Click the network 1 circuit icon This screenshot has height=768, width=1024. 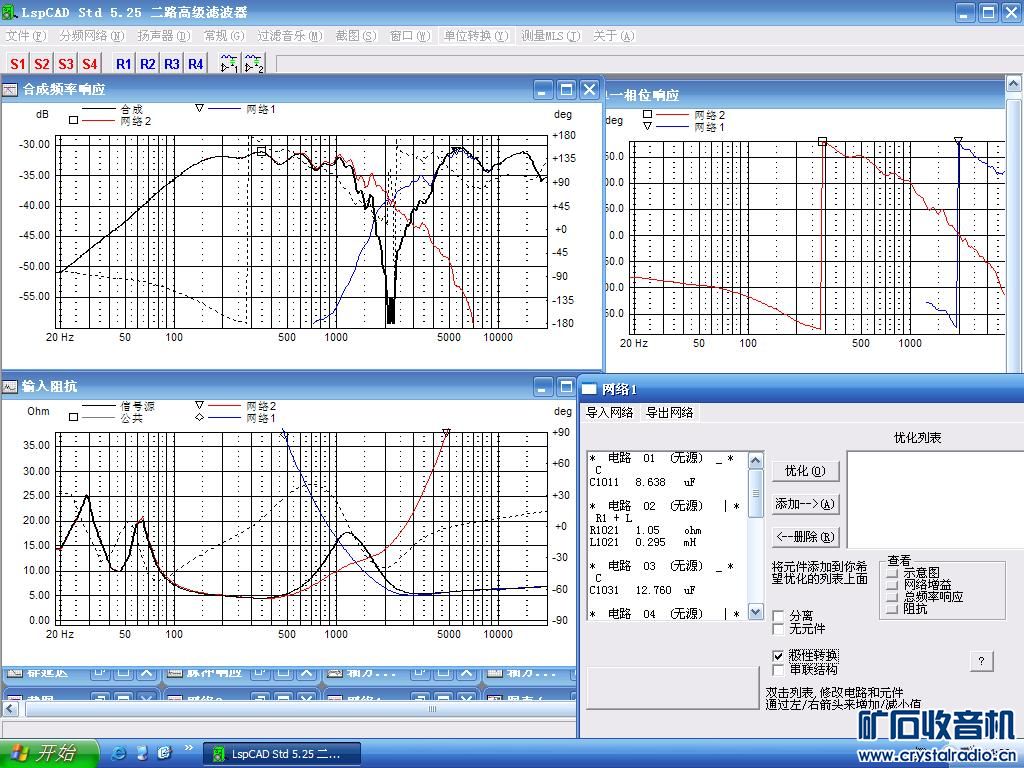click(229, 64)
